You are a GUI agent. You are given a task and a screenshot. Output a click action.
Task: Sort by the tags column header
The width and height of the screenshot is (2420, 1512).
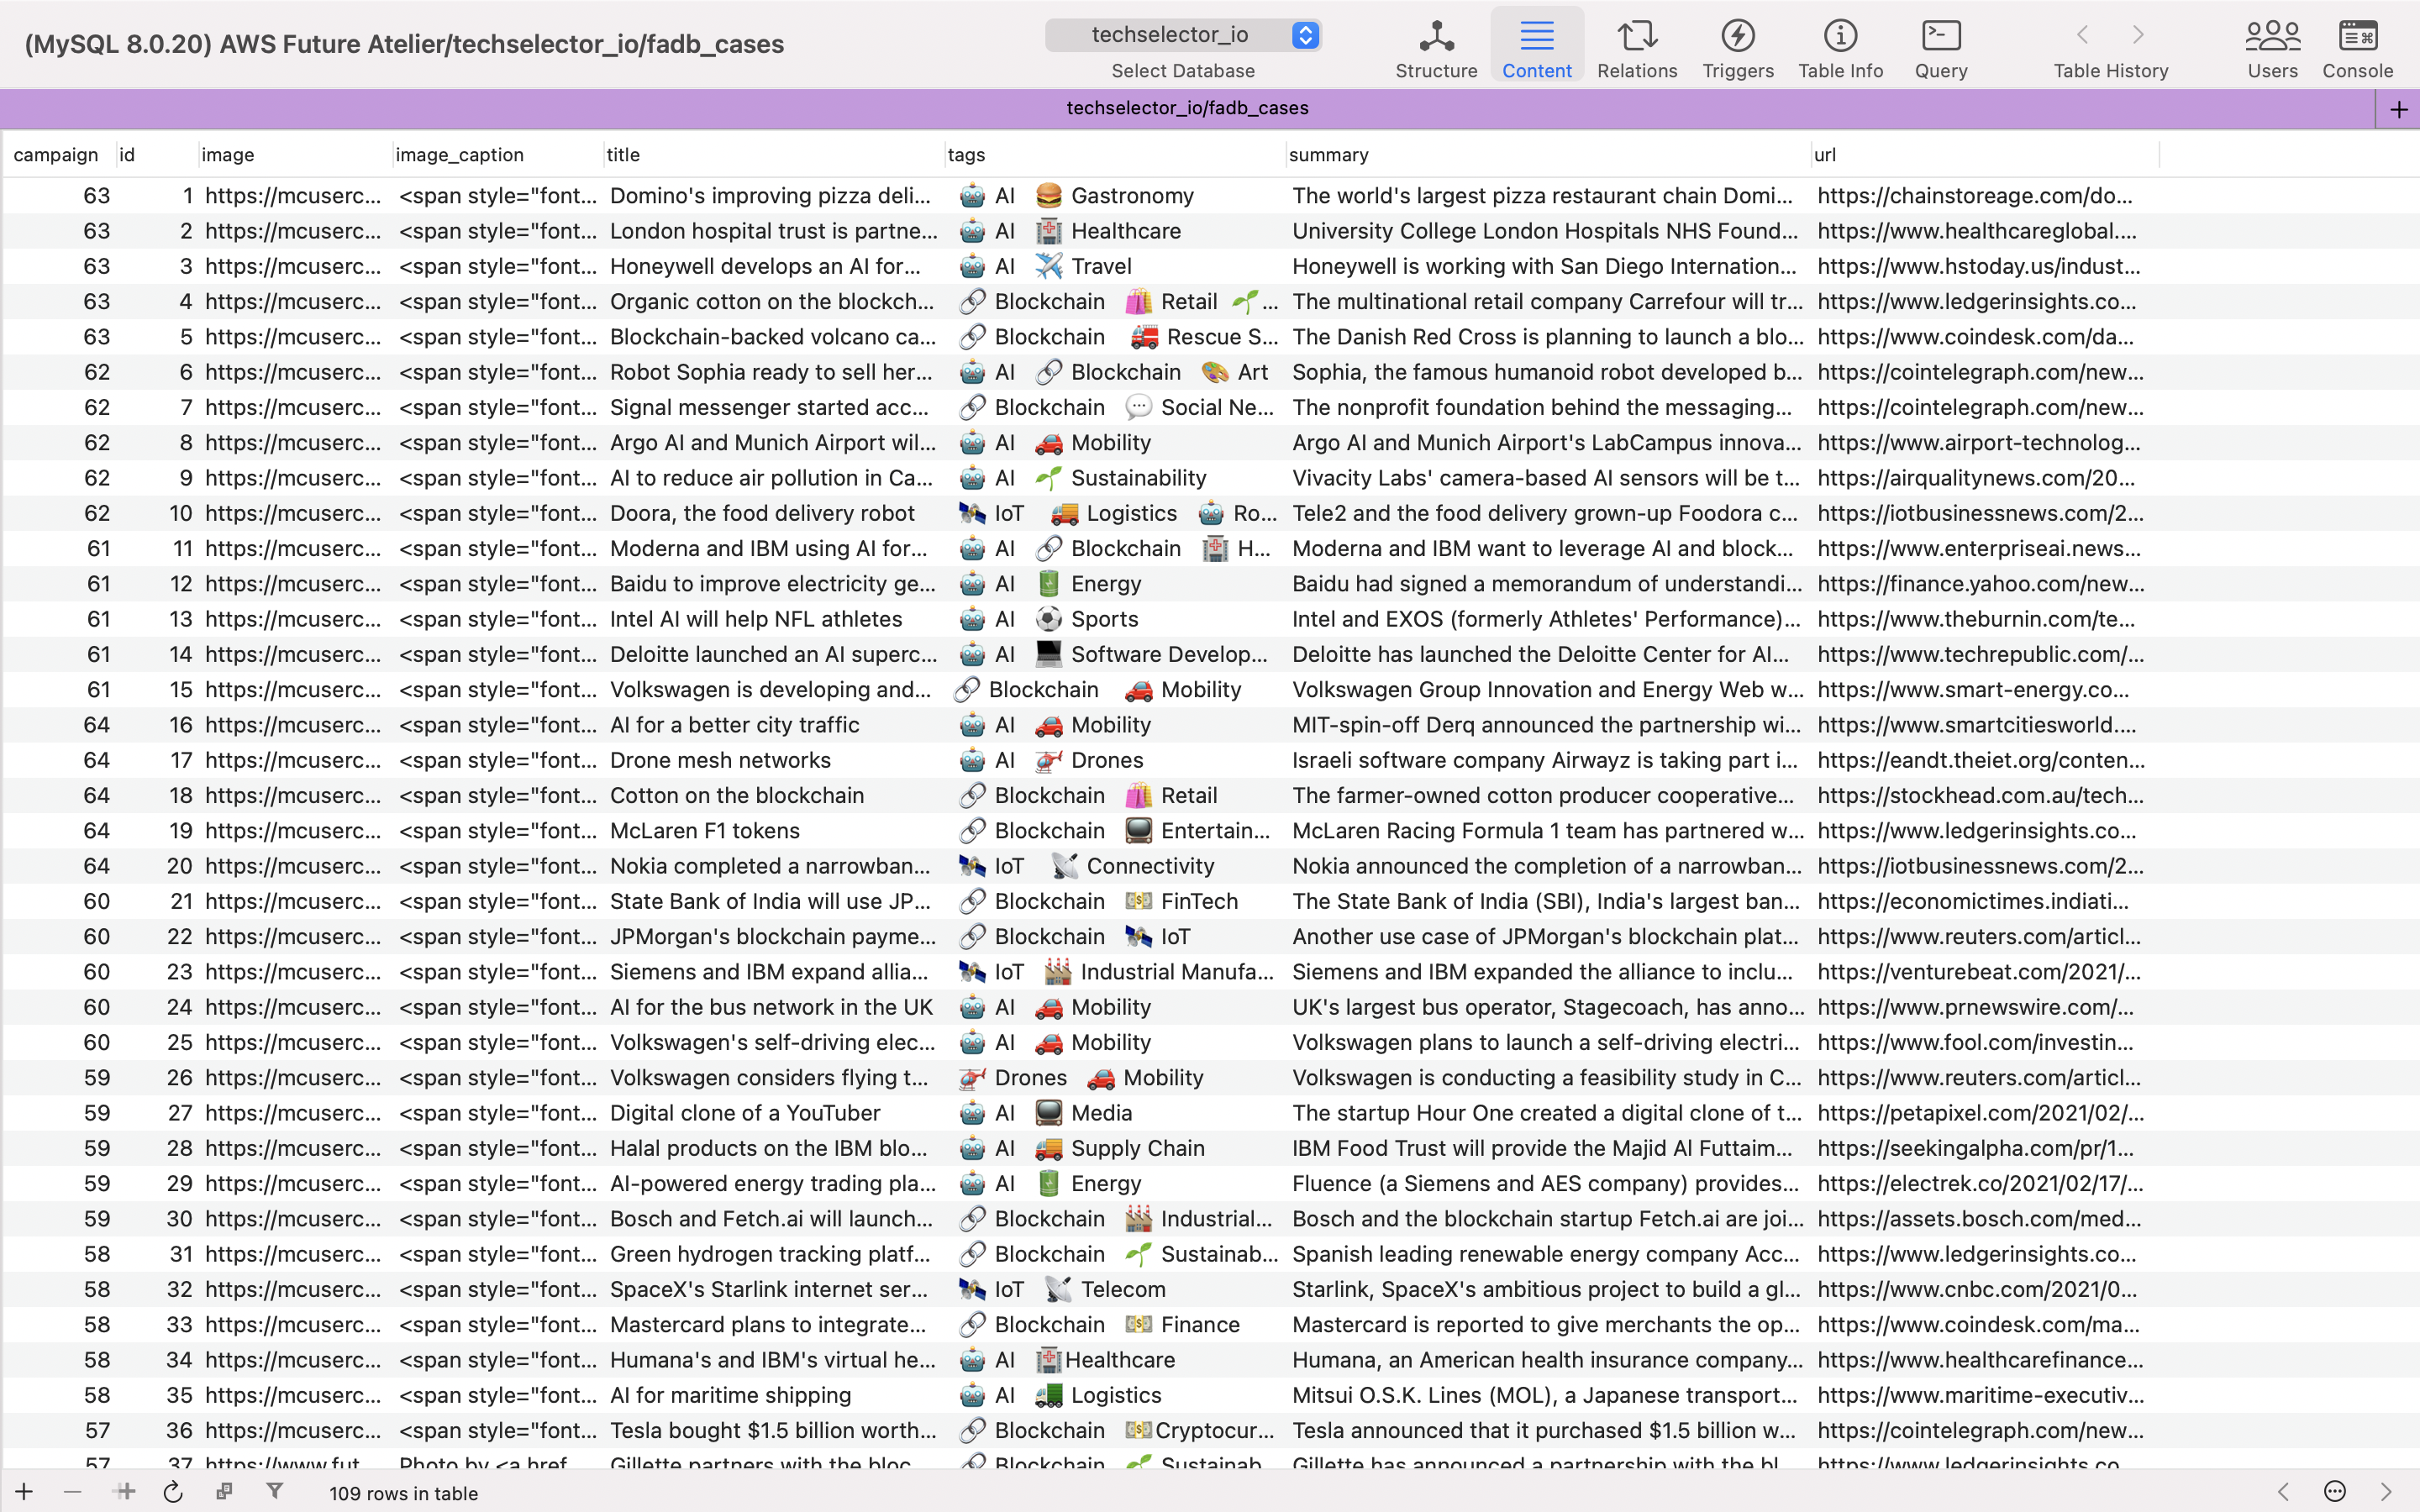pyautogui.click(x=1115, y=155)
